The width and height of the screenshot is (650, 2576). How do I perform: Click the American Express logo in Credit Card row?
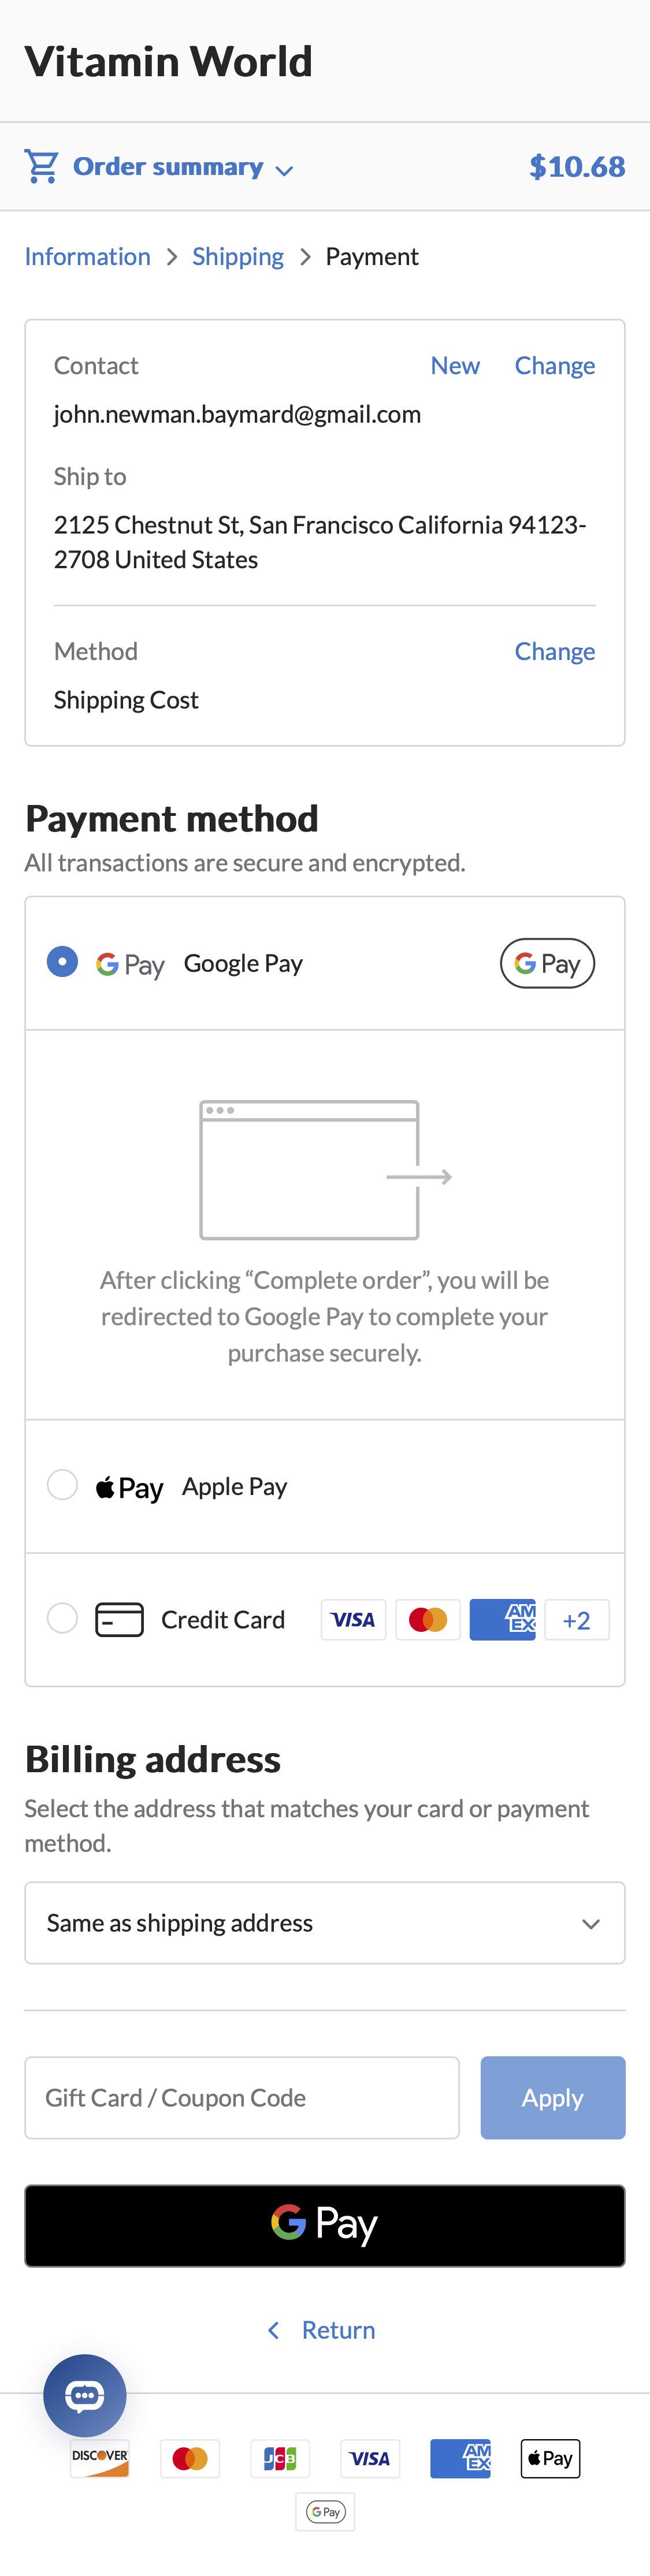pyautogui.click(x=503, y=1620)
